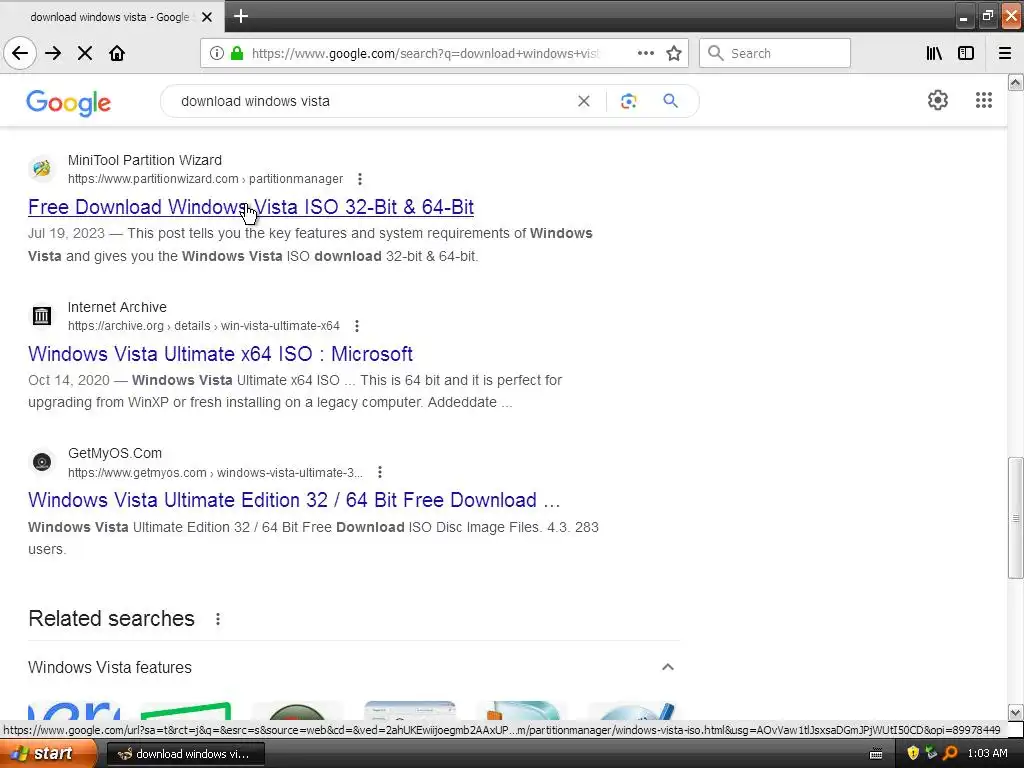The height and width of the screenshot is (768, 1024).
Task: Toggle the Firefox sidebar
Action: click(x=966, y=53)
